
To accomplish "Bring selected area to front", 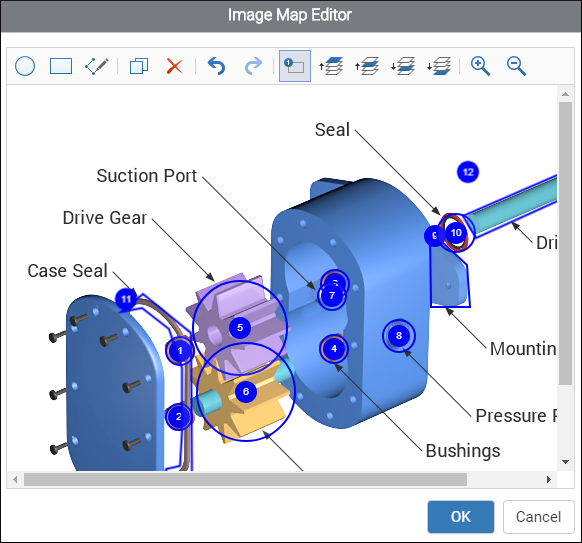I will (x=331, y=66).
